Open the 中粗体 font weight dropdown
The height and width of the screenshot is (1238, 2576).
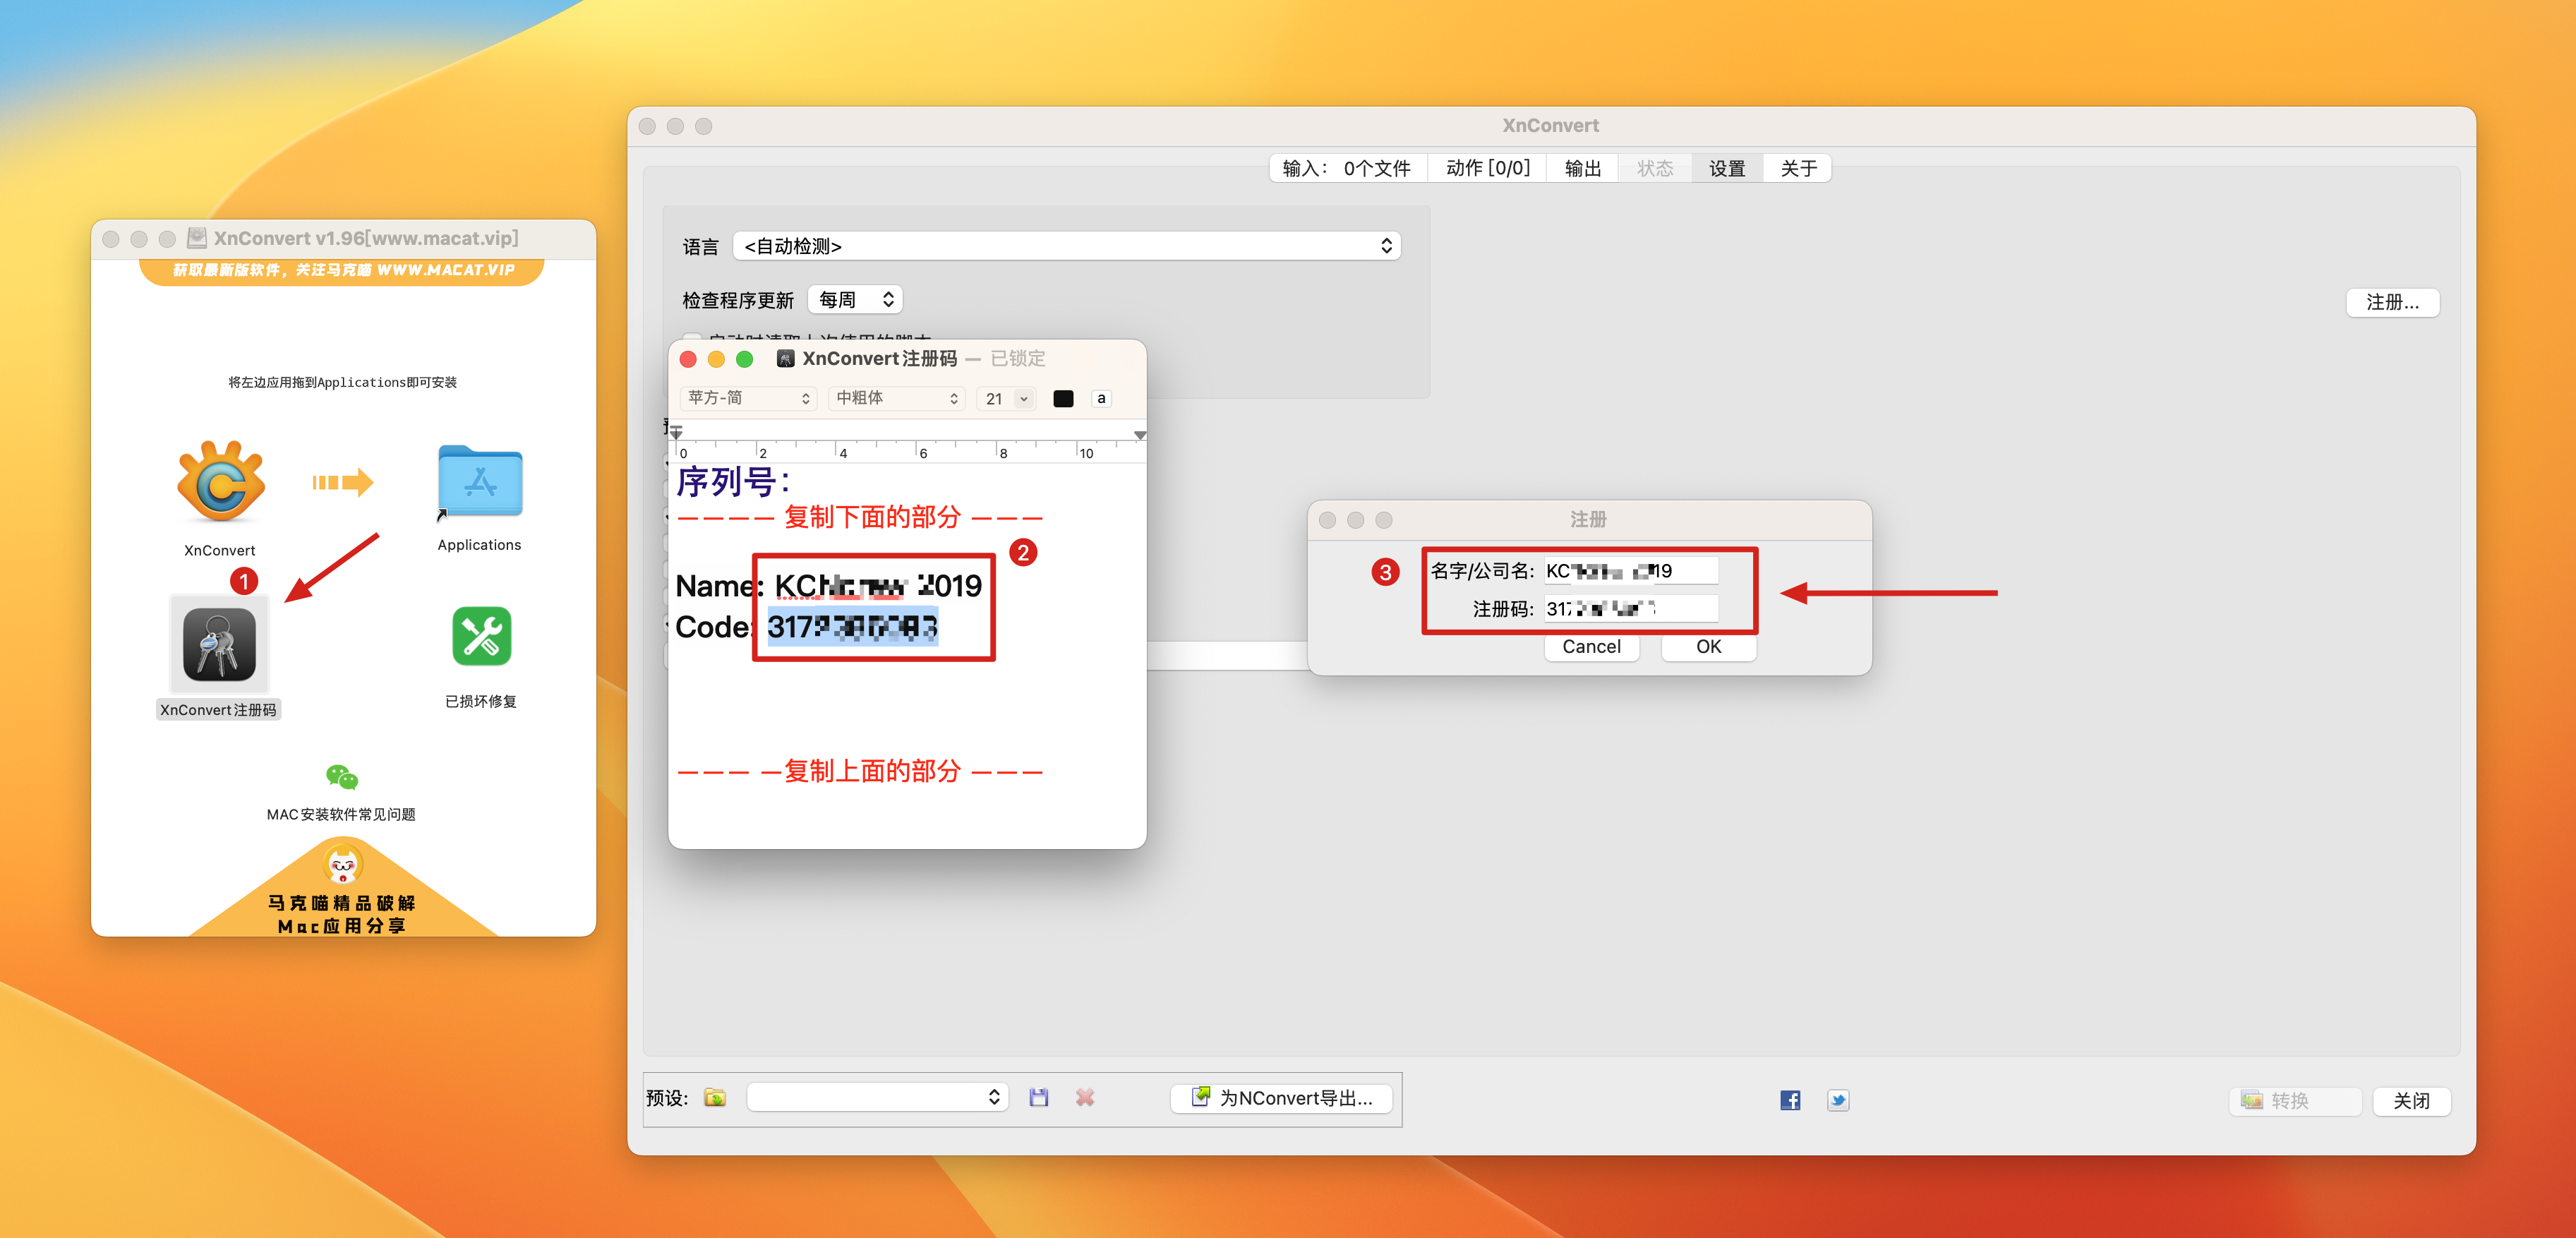point(896,398)
